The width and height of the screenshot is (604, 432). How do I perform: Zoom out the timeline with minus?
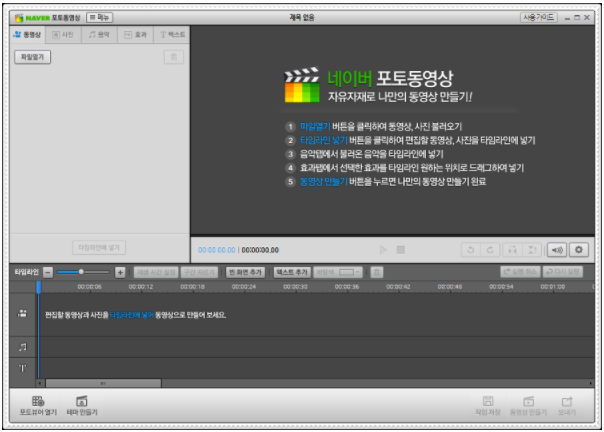coord(48,272)
